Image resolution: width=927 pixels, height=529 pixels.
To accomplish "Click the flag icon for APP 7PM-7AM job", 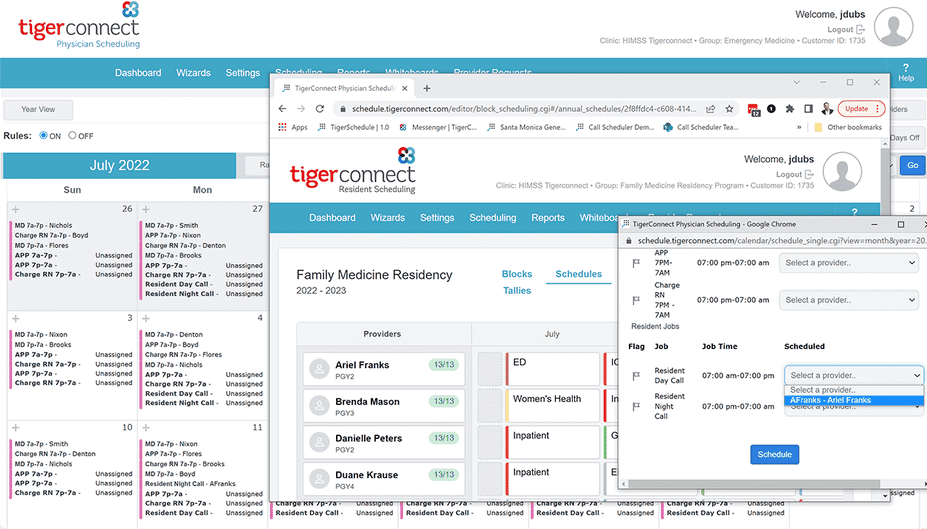I will [x=636, y=263].
